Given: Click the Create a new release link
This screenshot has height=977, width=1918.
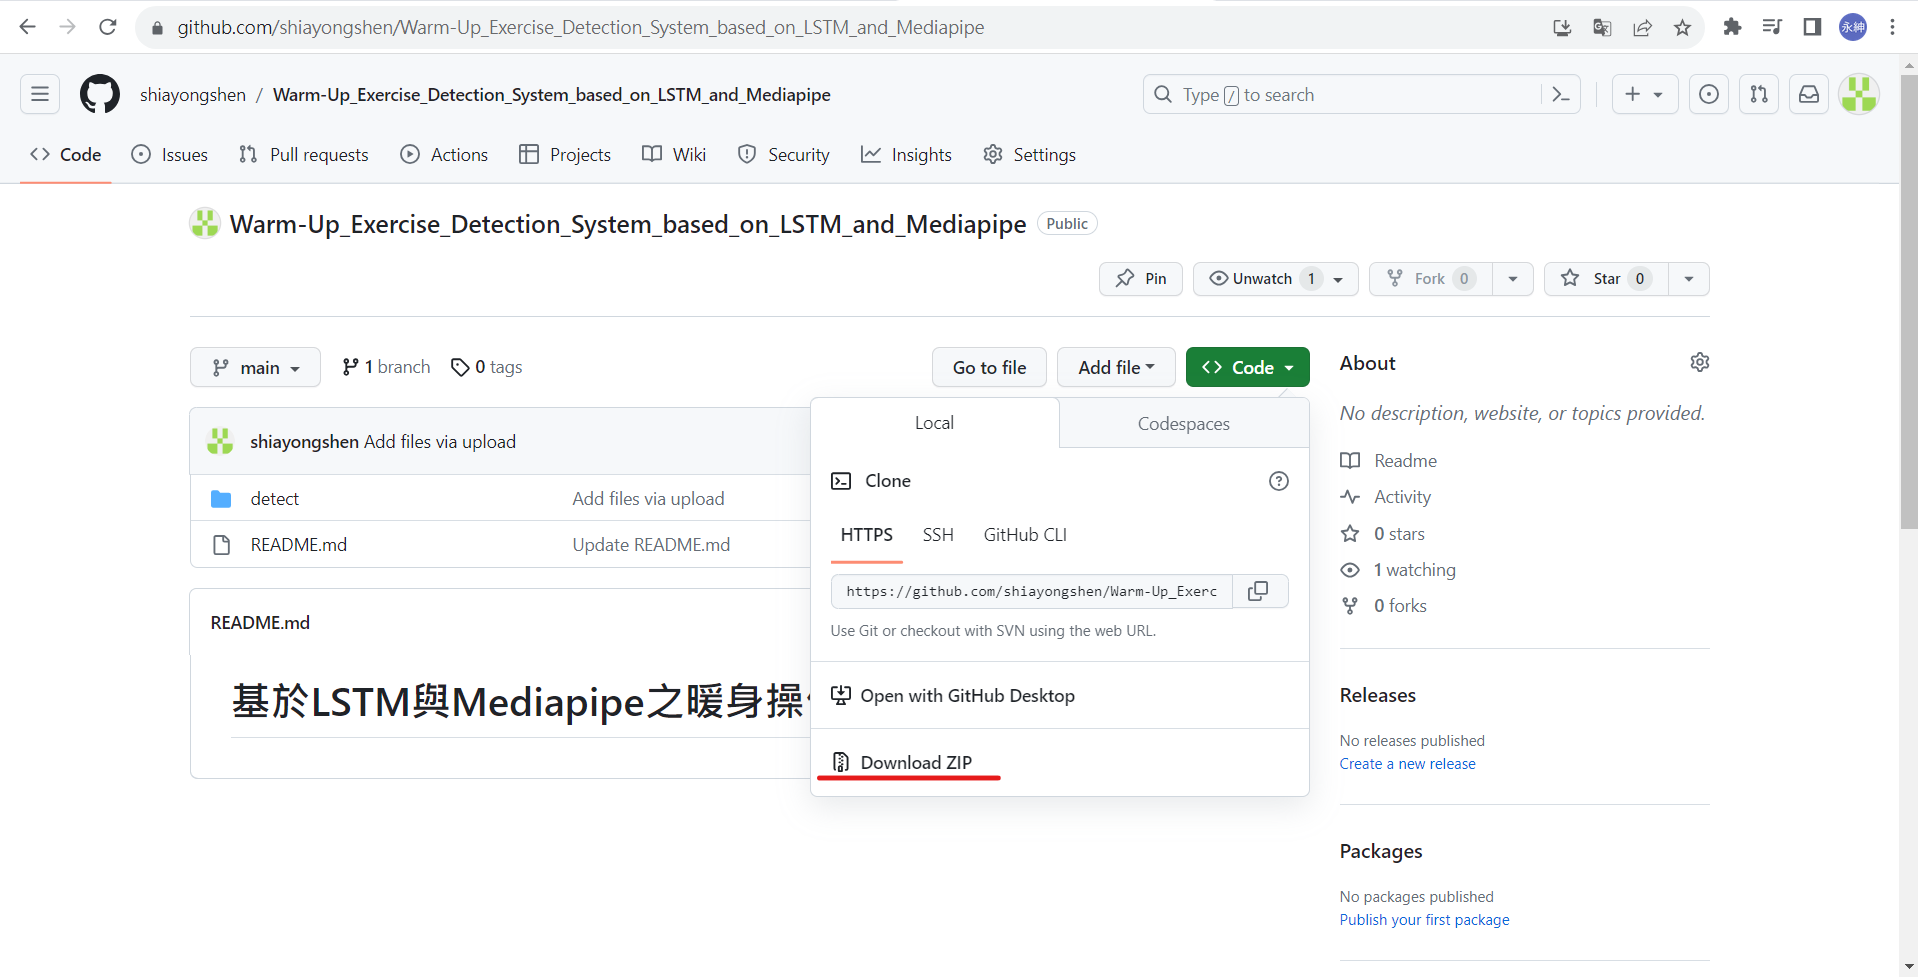Looking at the screenshot, I should (x=1407, y=763).
